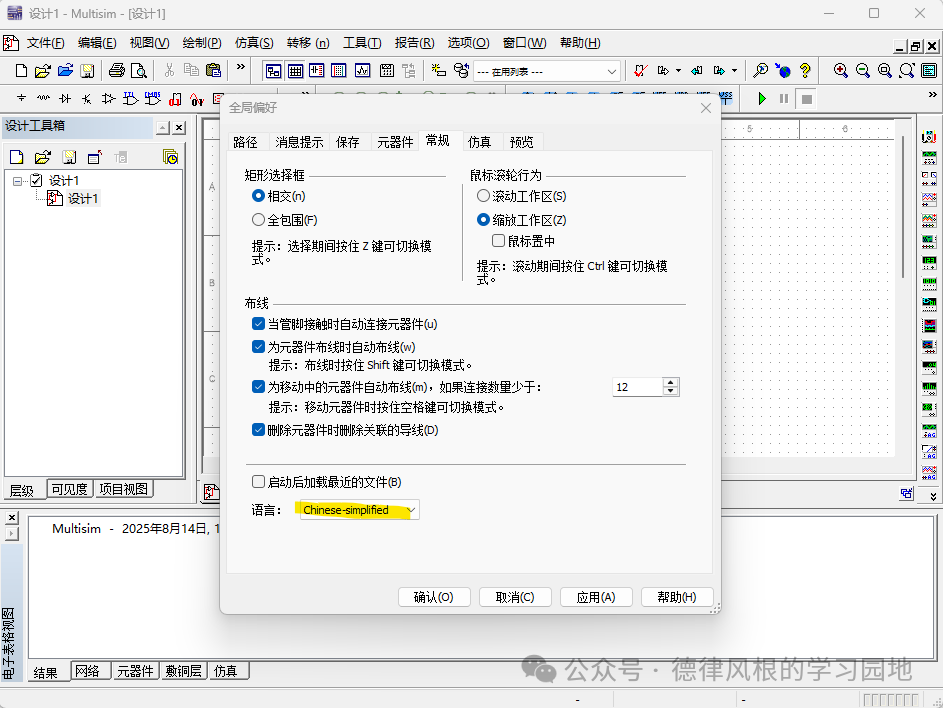Click the 确认(O) button
This screenshot has height=708, width=943.
[434, 597]
